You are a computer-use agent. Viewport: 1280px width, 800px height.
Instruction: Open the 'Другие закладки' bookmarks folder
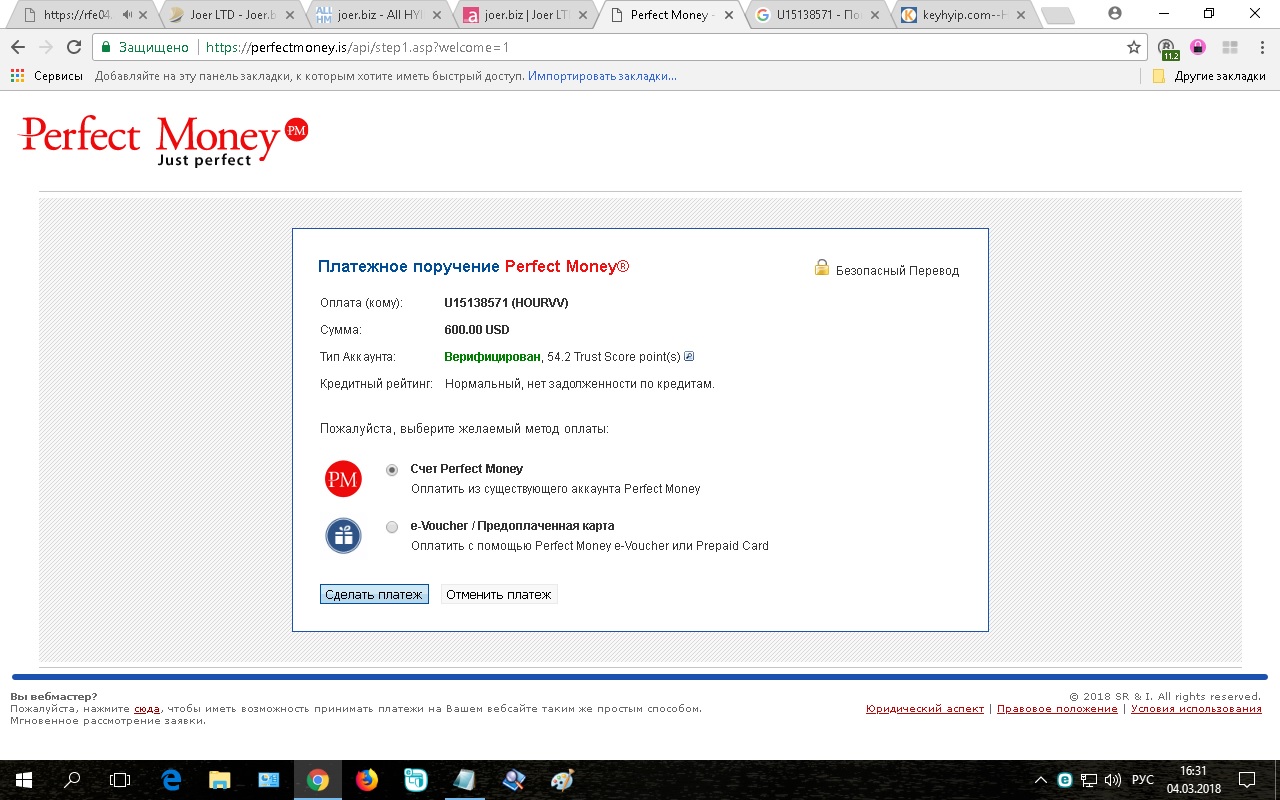click(1209, 76)
